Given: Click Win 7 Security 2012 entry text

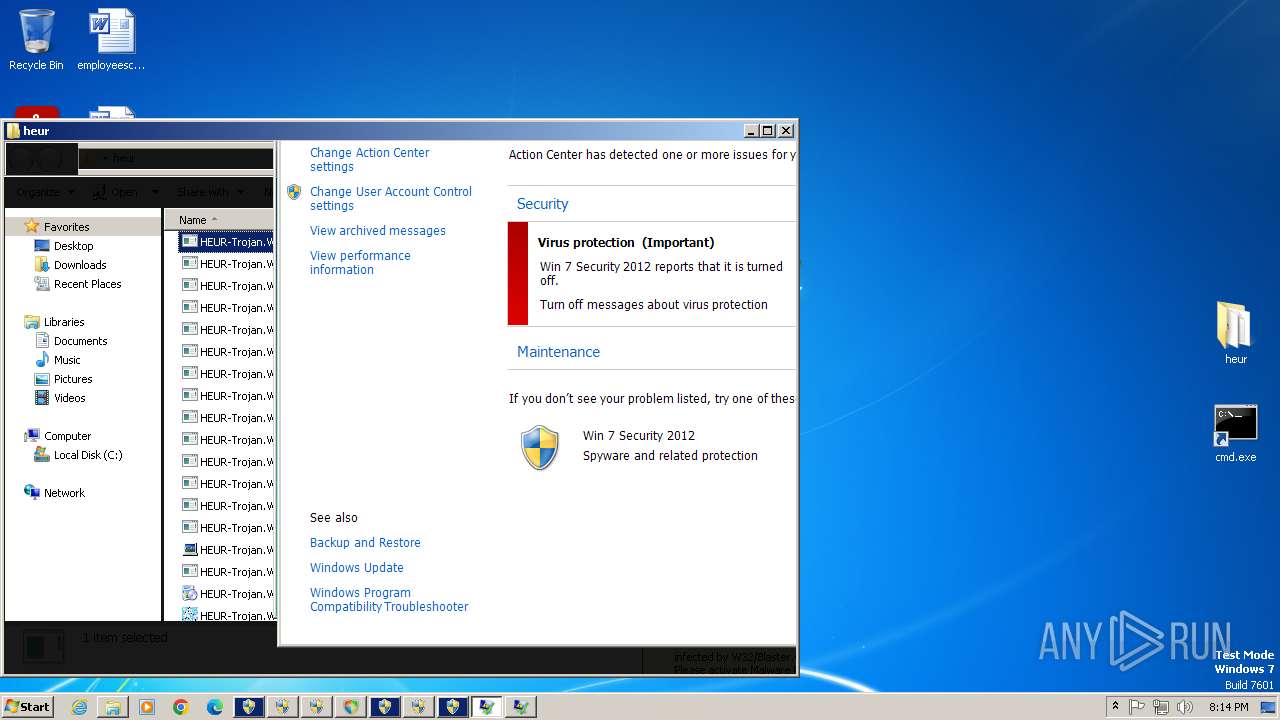Looking at the screenshot, I should tap(639, 436).
